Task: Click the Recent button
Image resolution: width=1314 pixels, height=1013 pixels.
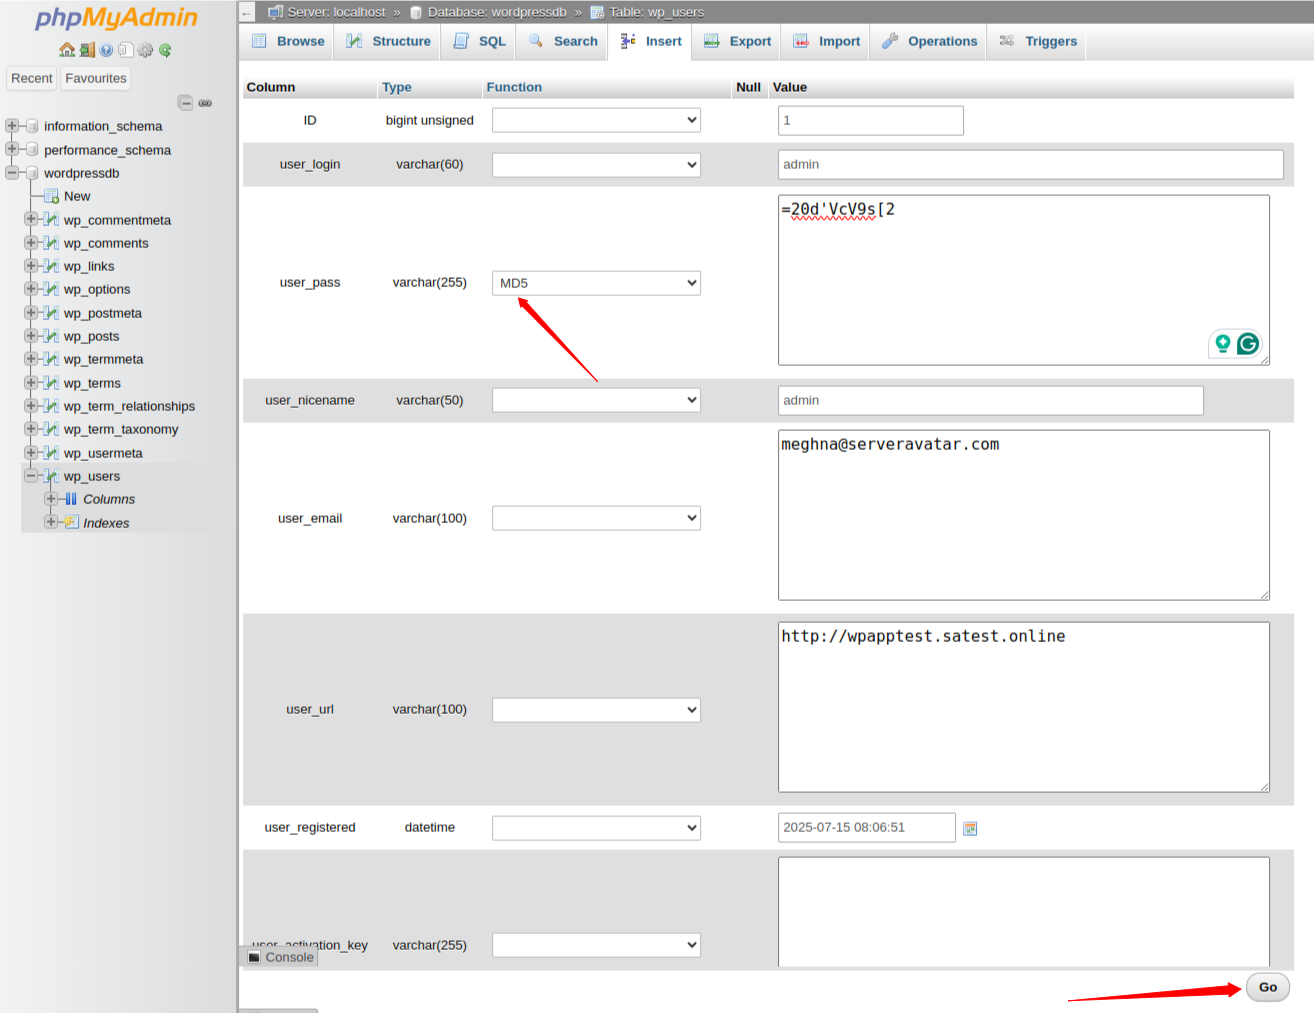Action: point(31,77)
